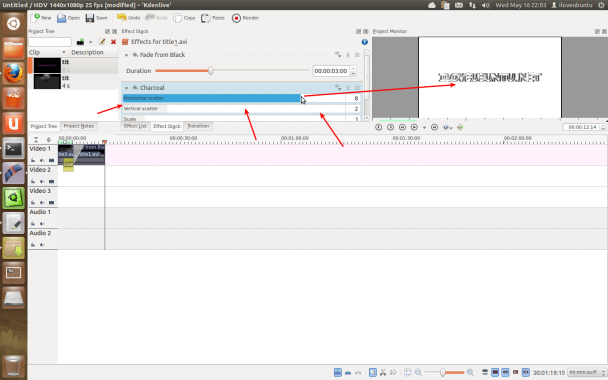
Task: Switch to the Project Tree tab
Action: [44, 126]
